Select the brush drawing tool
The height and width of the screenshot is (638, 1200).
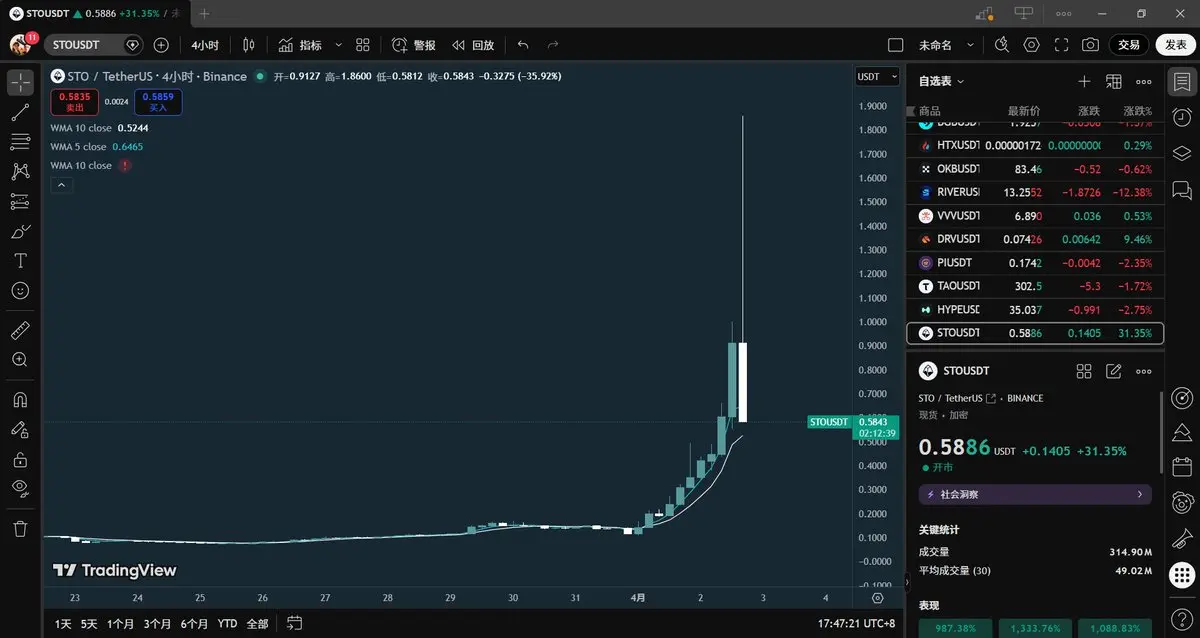click(20, 231)
